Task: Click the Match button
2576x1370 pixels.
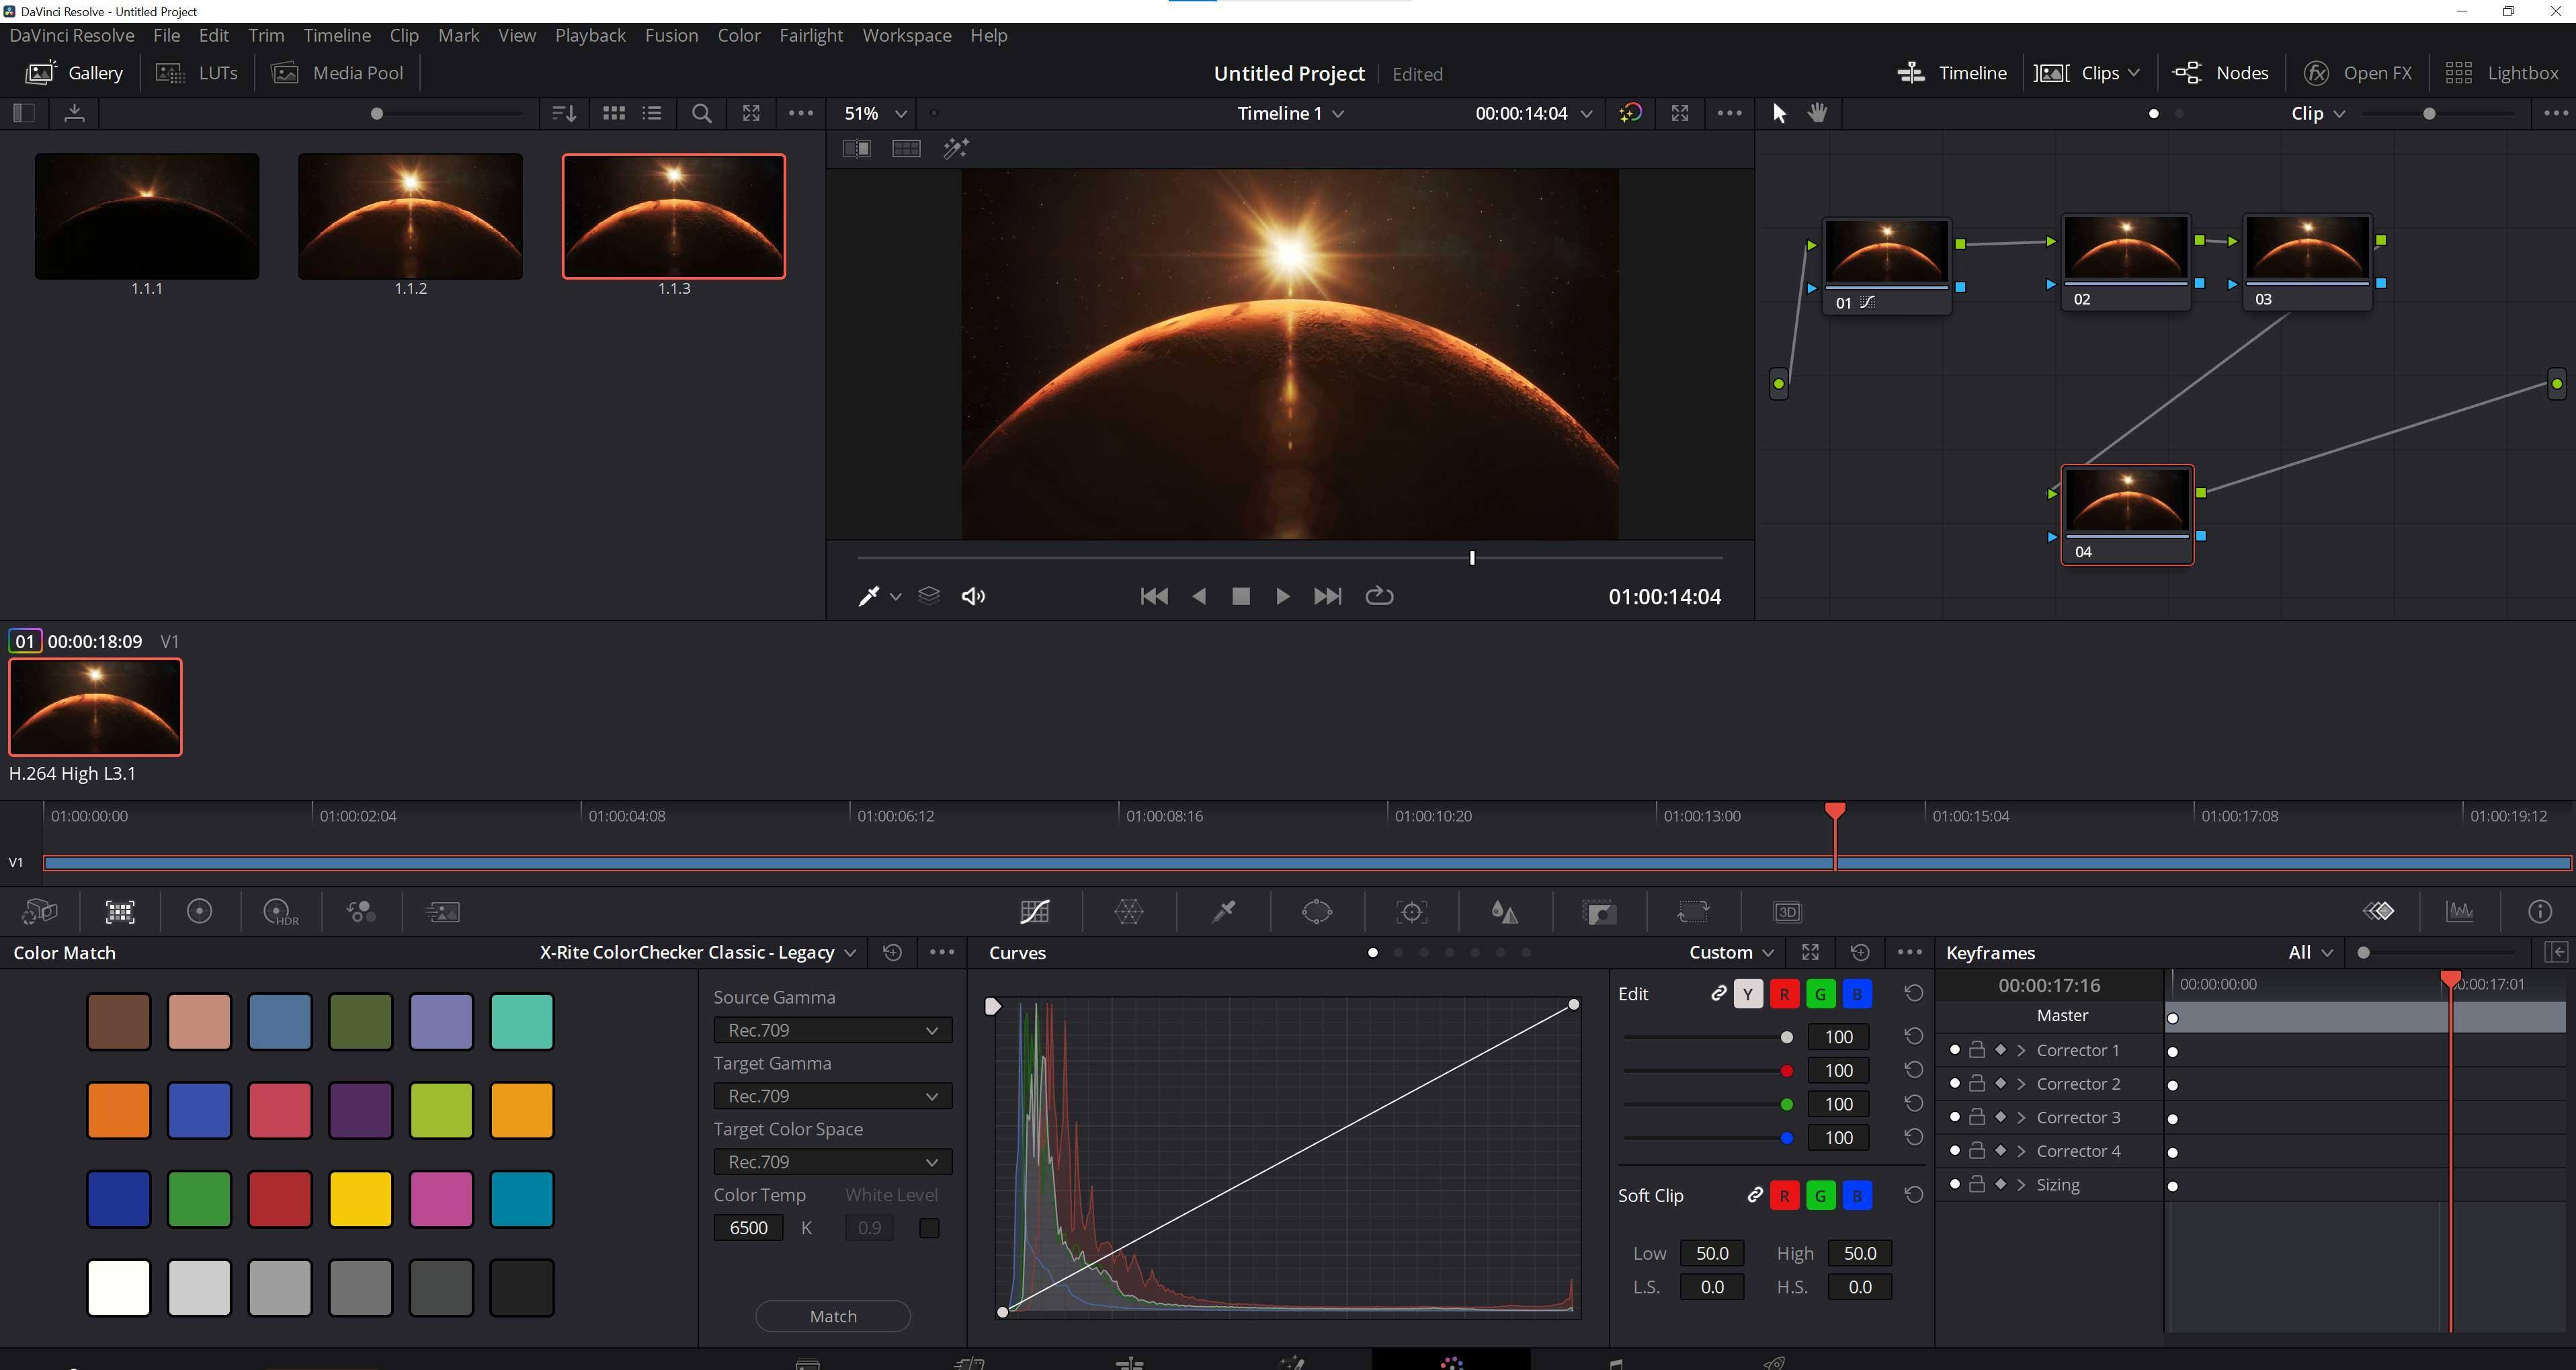Action: point(832,1316)
